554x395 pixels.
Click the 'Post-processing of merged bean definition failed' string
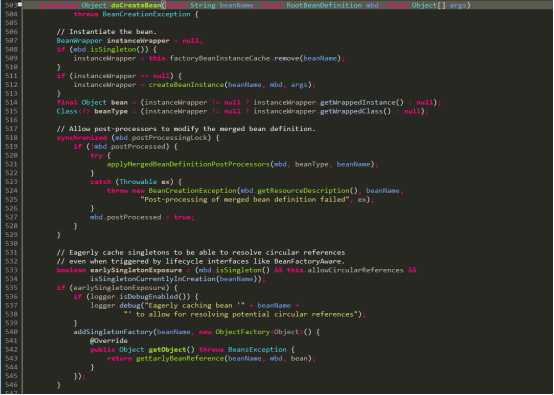[x=244, y=200]
